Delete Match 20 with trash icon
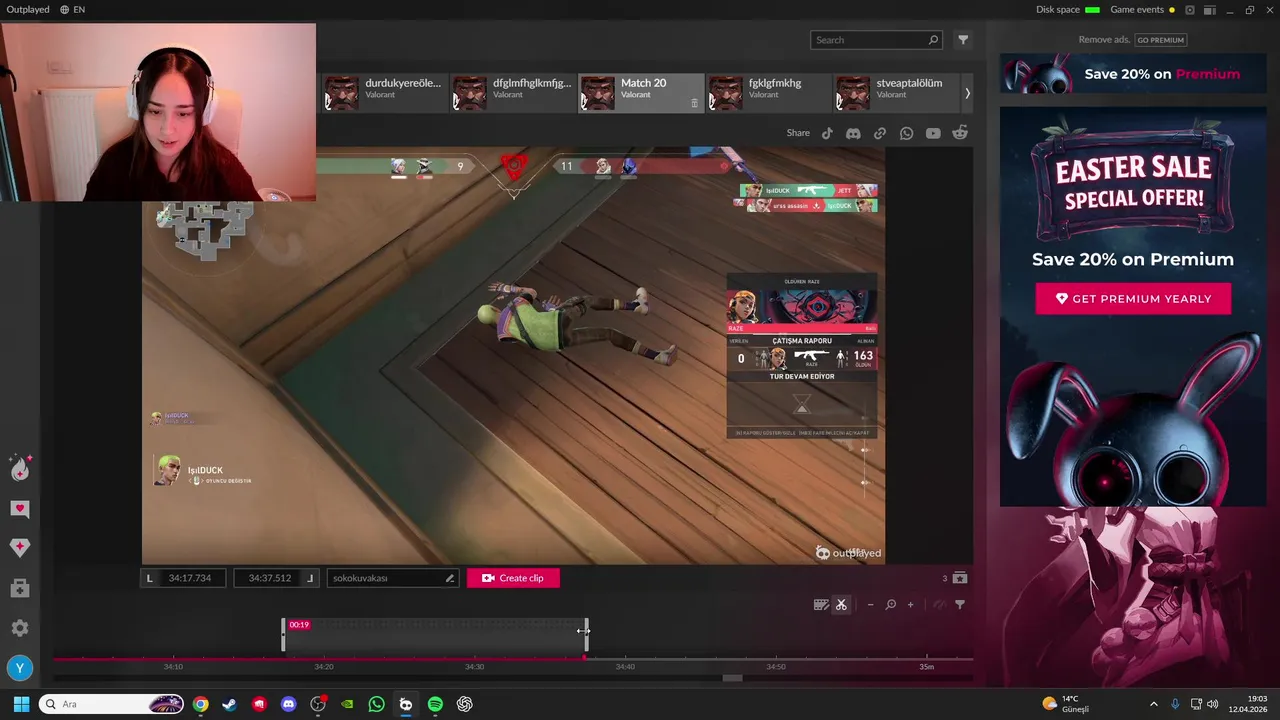 click(695, 103)
